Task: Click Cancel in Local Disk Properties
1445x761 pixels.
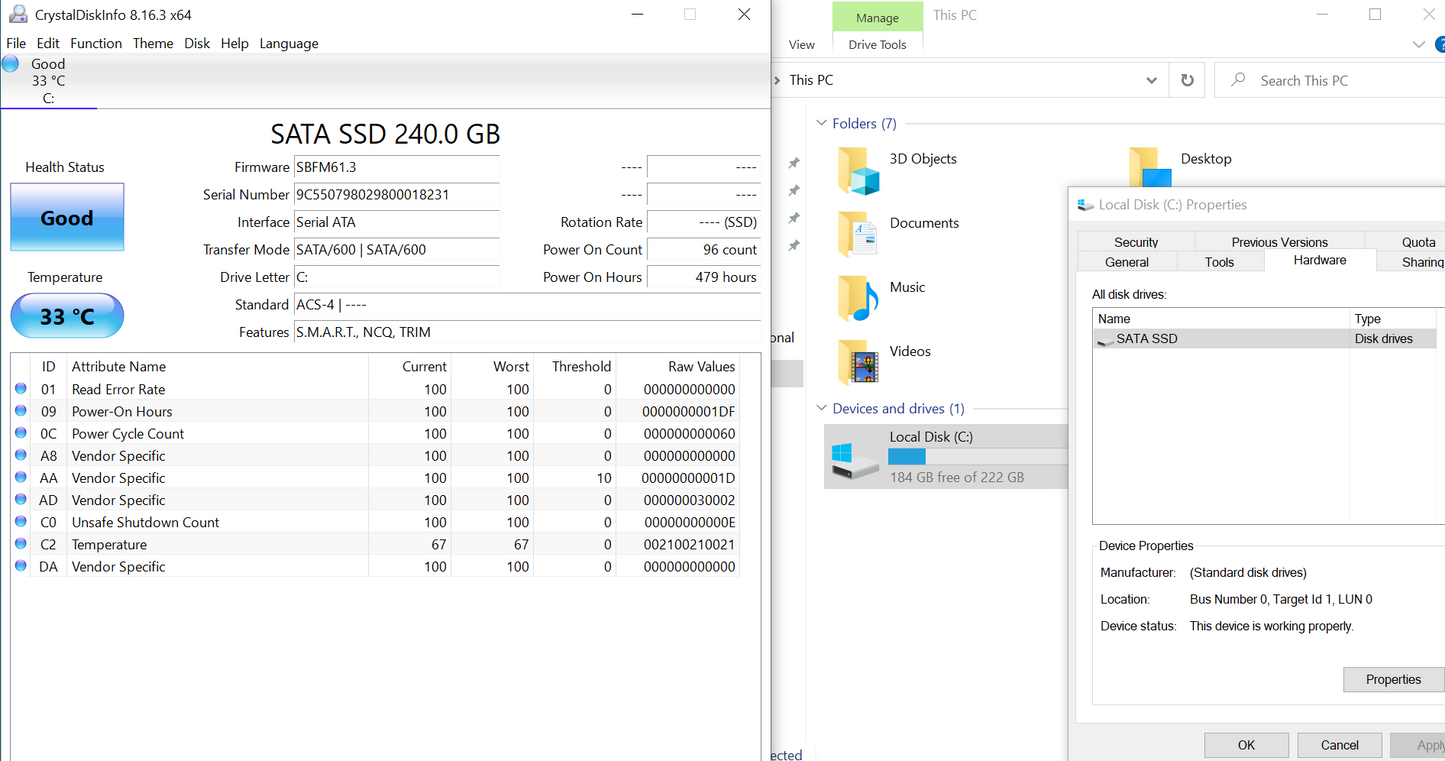Action: click(x=1339, y=745)
